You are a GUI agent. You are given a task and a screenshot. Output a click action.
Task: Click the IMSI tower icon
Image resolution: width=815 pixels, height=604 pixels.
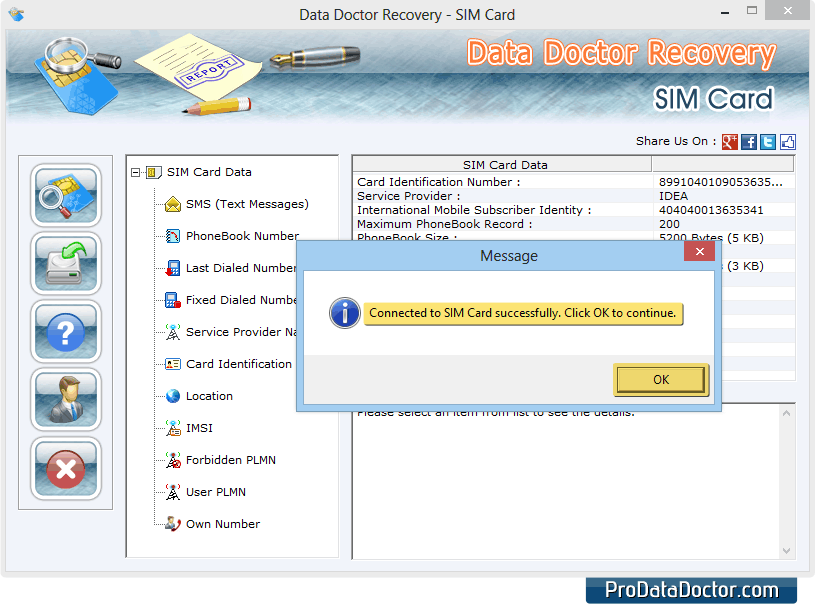(173, 428)
